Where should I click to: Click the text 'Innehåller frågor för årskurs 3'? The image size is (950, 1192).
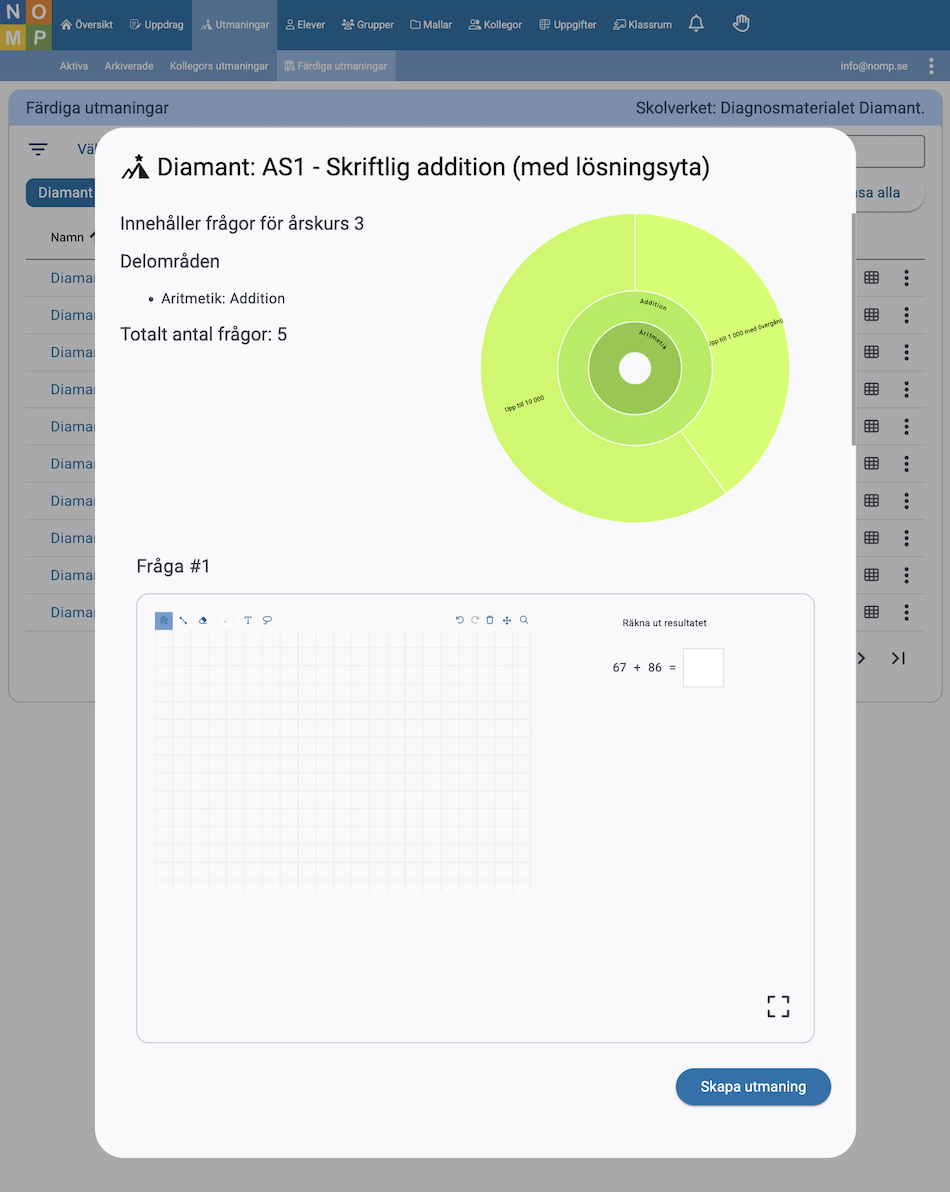coord(242,224)
